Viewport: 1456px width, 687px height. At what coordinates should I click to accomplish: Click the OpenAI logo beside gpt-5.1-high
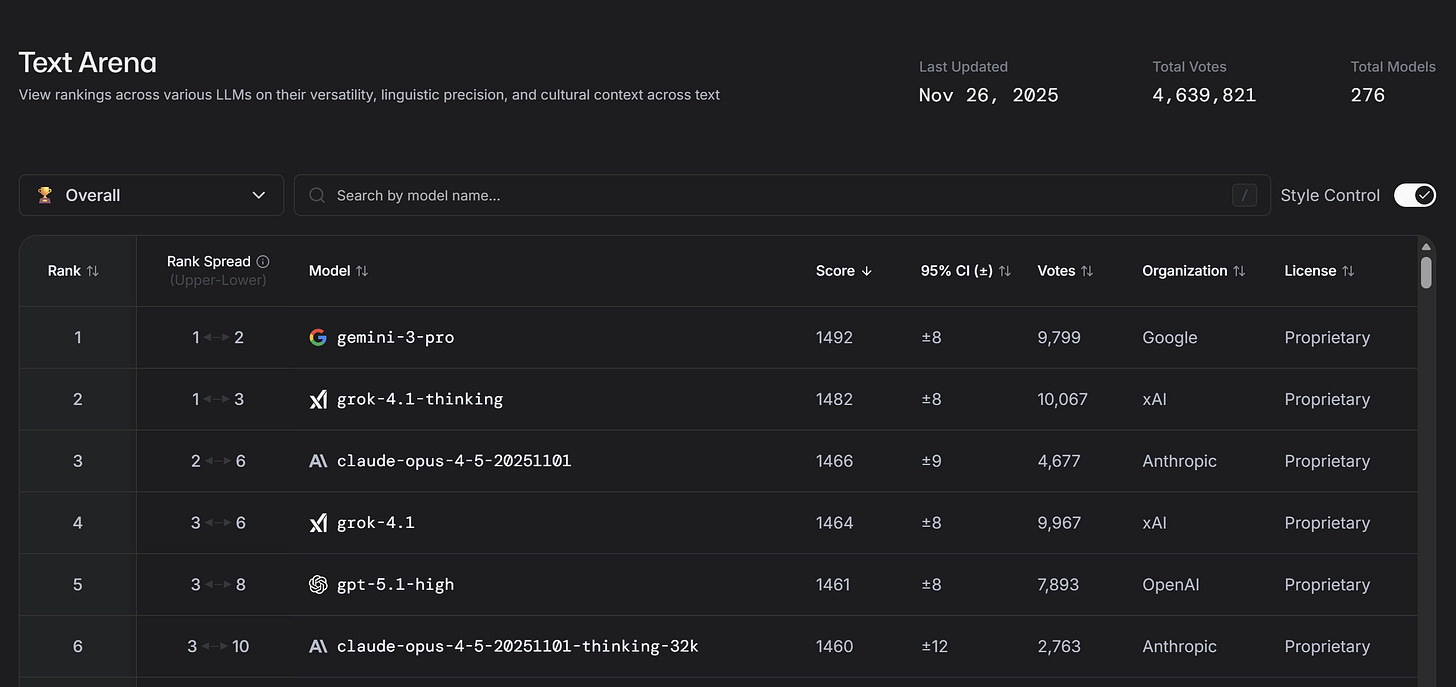point(318,585)
